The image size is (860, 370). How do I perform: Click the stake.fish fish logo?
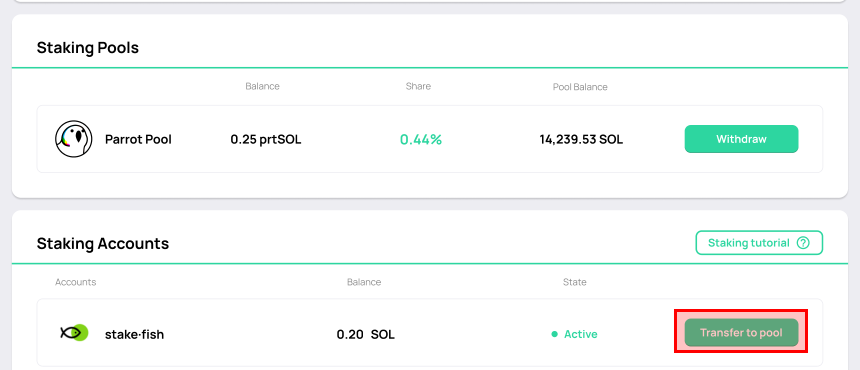(74, 333)
